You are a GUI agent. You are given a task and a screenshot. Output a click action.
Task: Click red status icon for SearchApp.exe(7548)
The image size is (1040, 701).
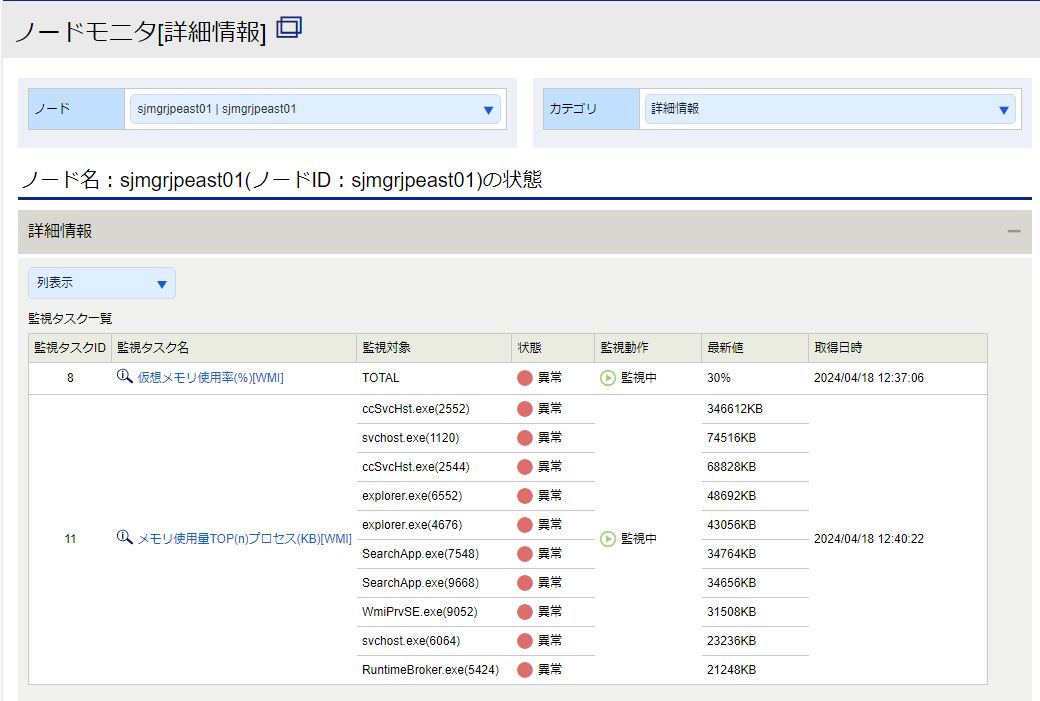tap(525, 554)
